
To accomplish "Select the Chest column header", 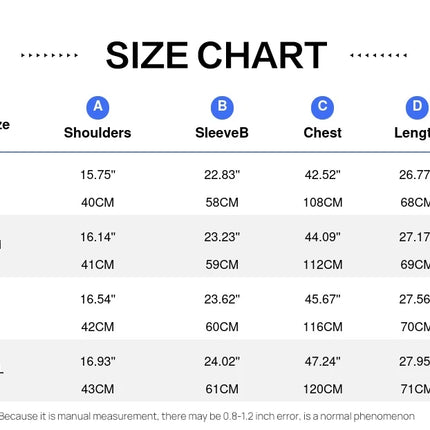I will (322, 133).
